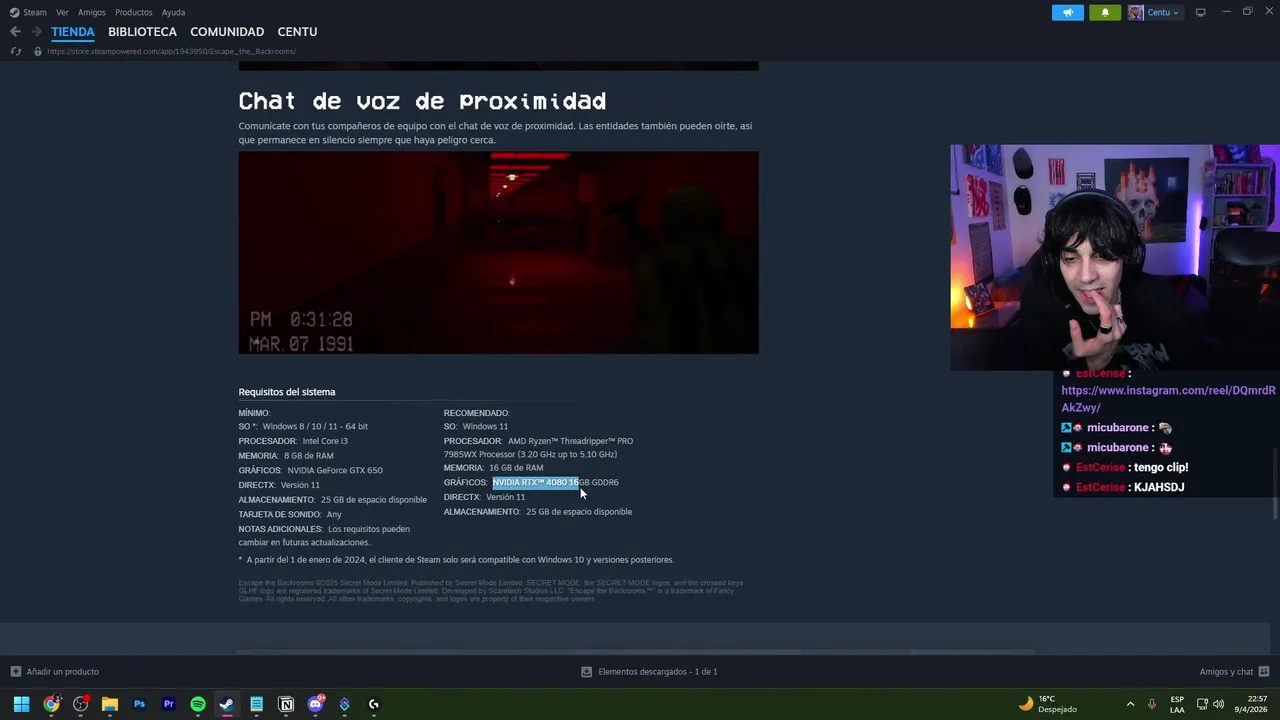Click the page vertical scrollbar thumb
Screen dimensions: 1280x720
(x=1275, y=485)
